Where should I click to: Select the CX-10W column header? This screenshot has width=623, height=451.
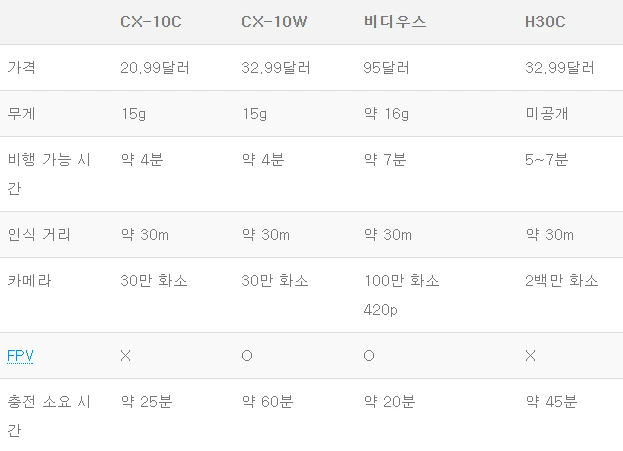pos(274,22)
